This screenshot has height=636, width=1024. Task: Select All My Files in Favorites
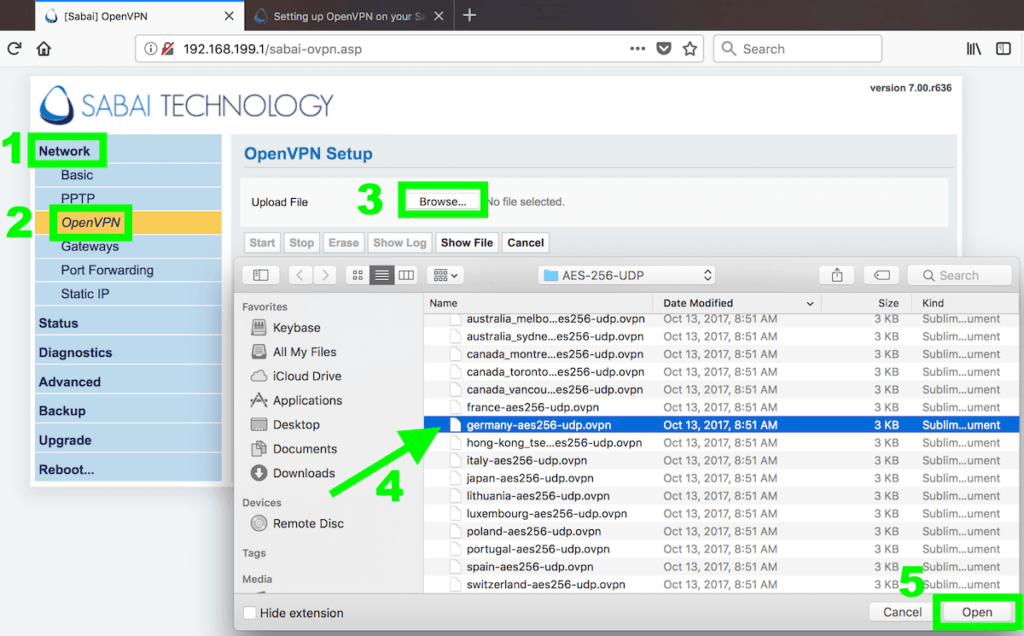(304, 351)
